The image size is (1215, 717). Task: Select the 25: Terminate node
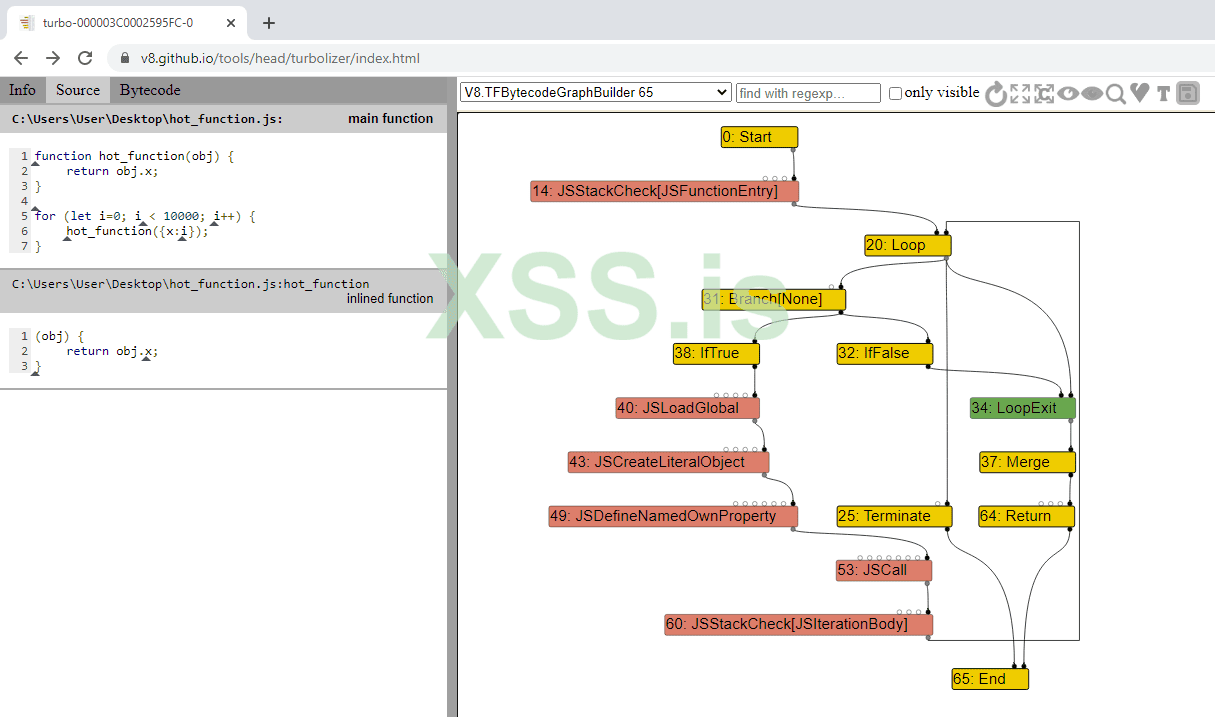pos(894,516)
